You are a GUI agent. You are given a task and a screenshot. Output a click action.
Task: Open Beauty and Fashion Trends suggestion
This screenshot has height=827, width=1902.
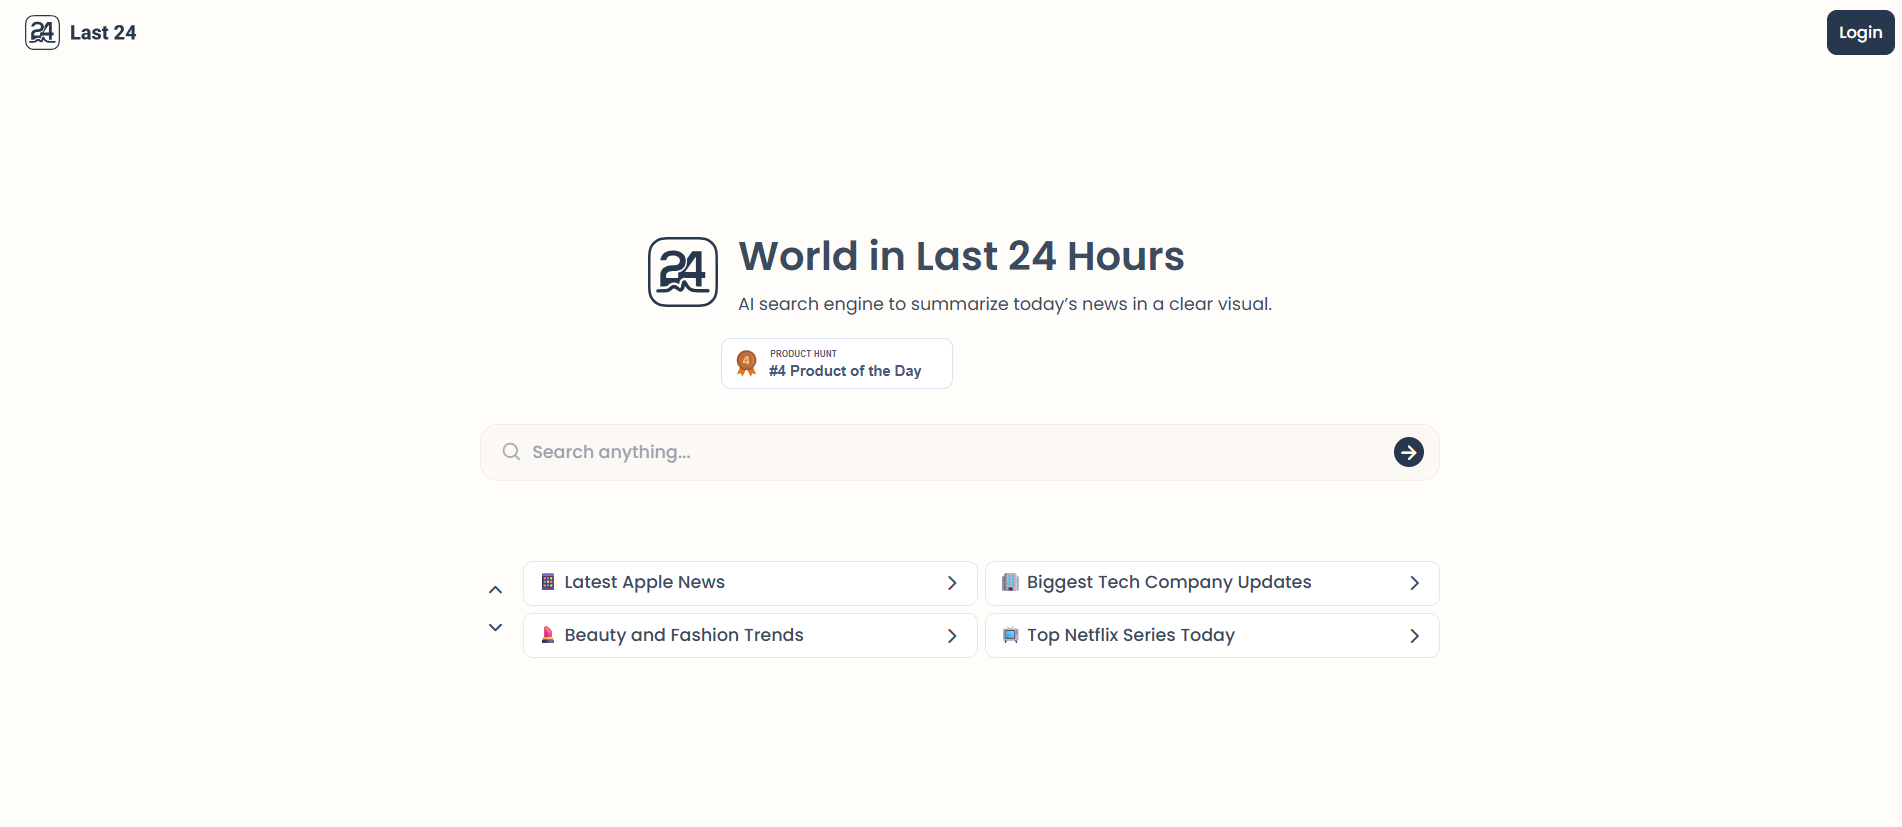pyautogui.click(x=750, y=636)
